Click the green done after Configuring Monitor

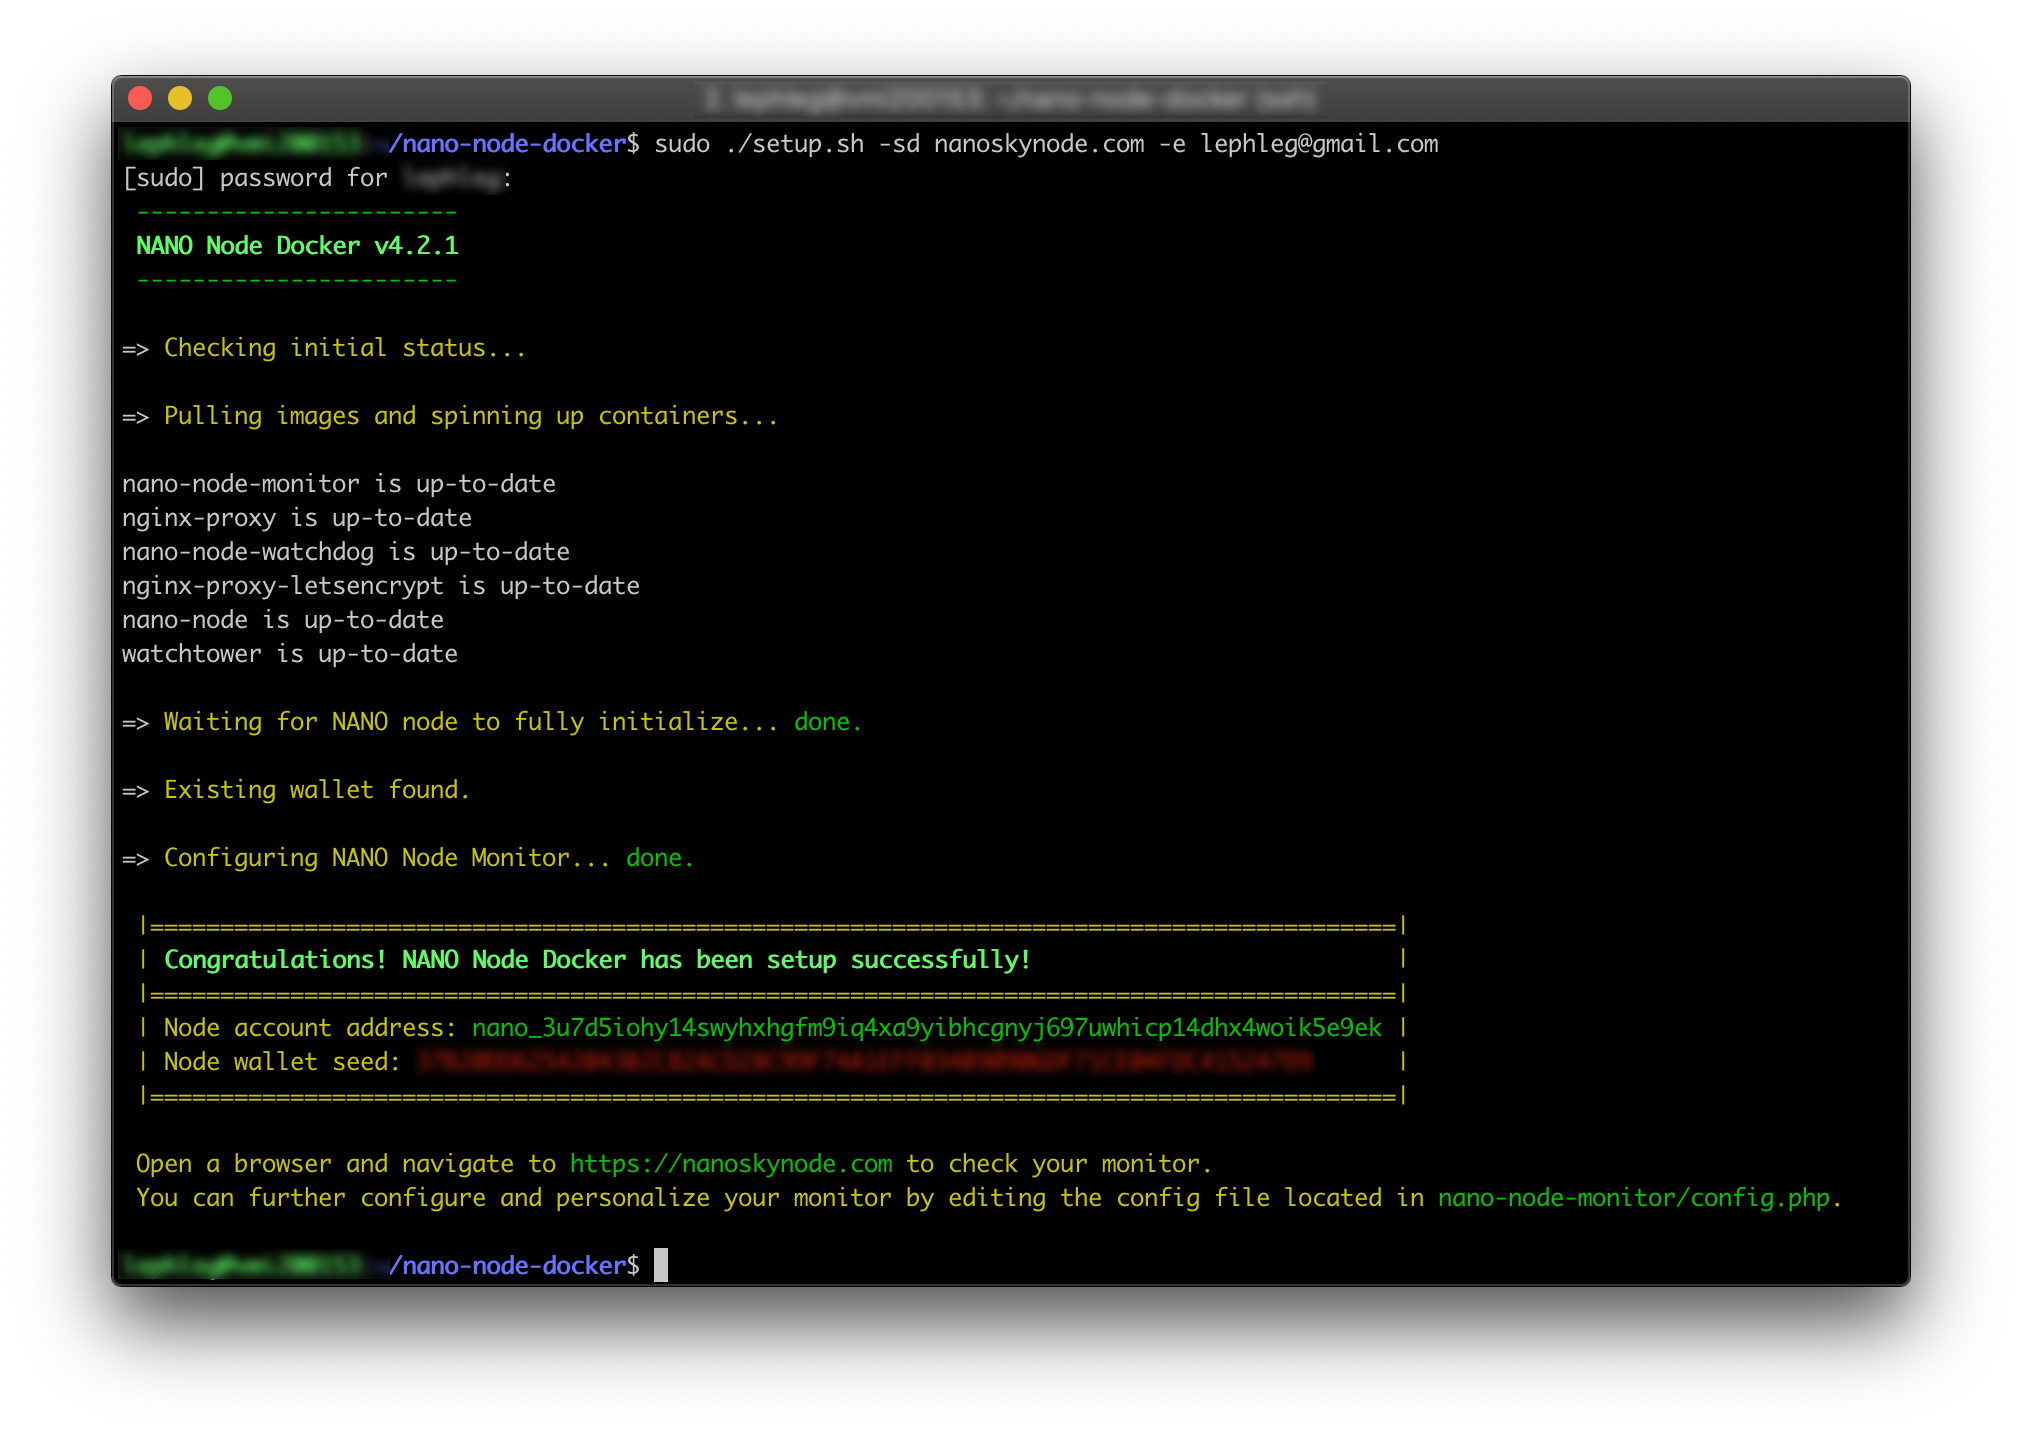[x=659, y=858]
